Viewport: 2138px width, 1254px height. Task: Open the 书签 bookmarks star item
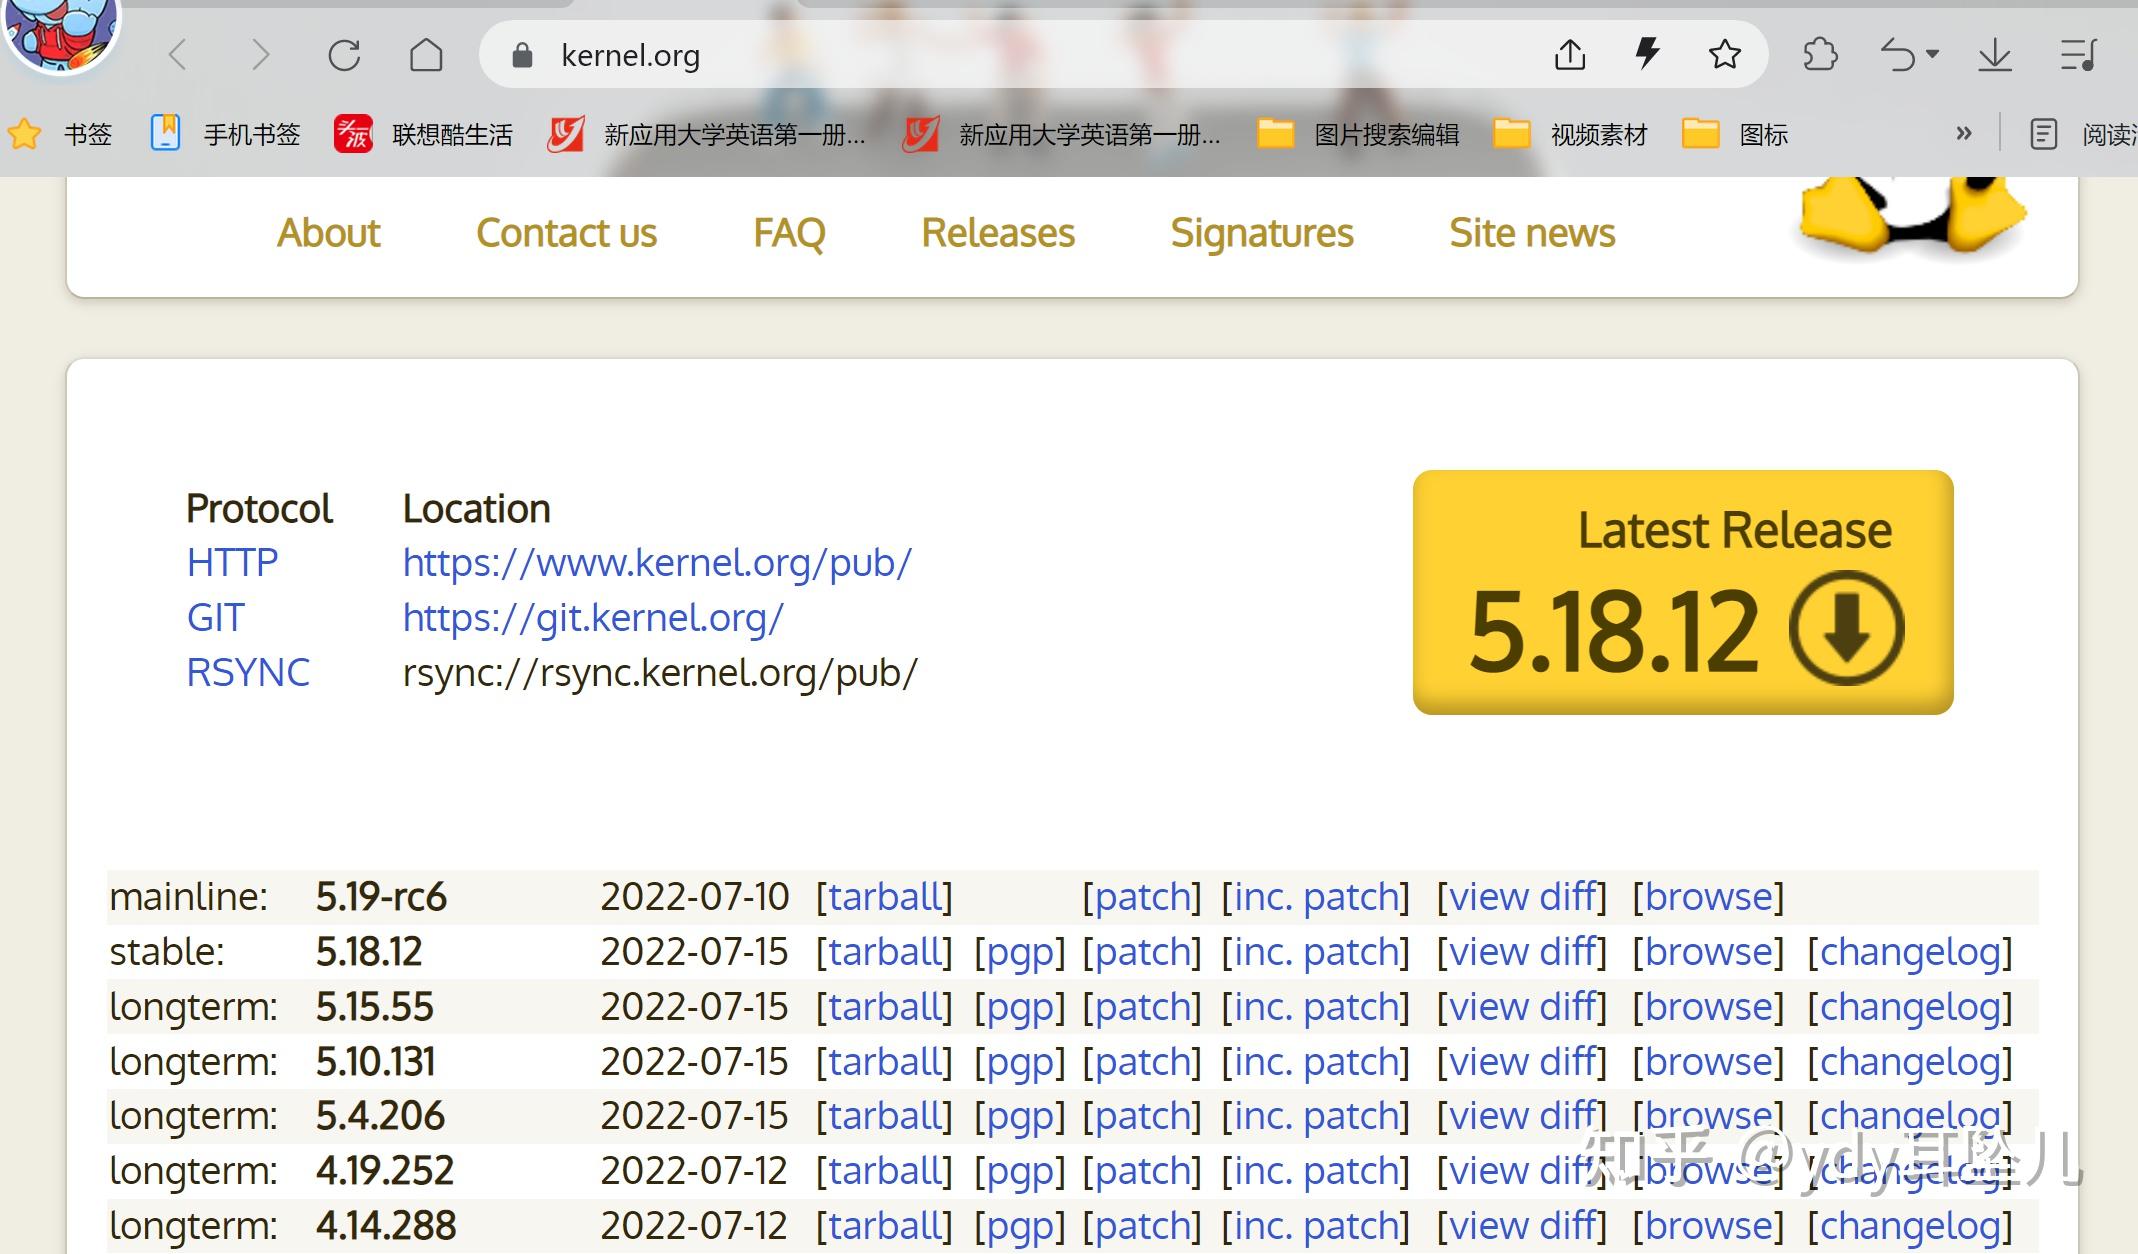click(60, 134)
